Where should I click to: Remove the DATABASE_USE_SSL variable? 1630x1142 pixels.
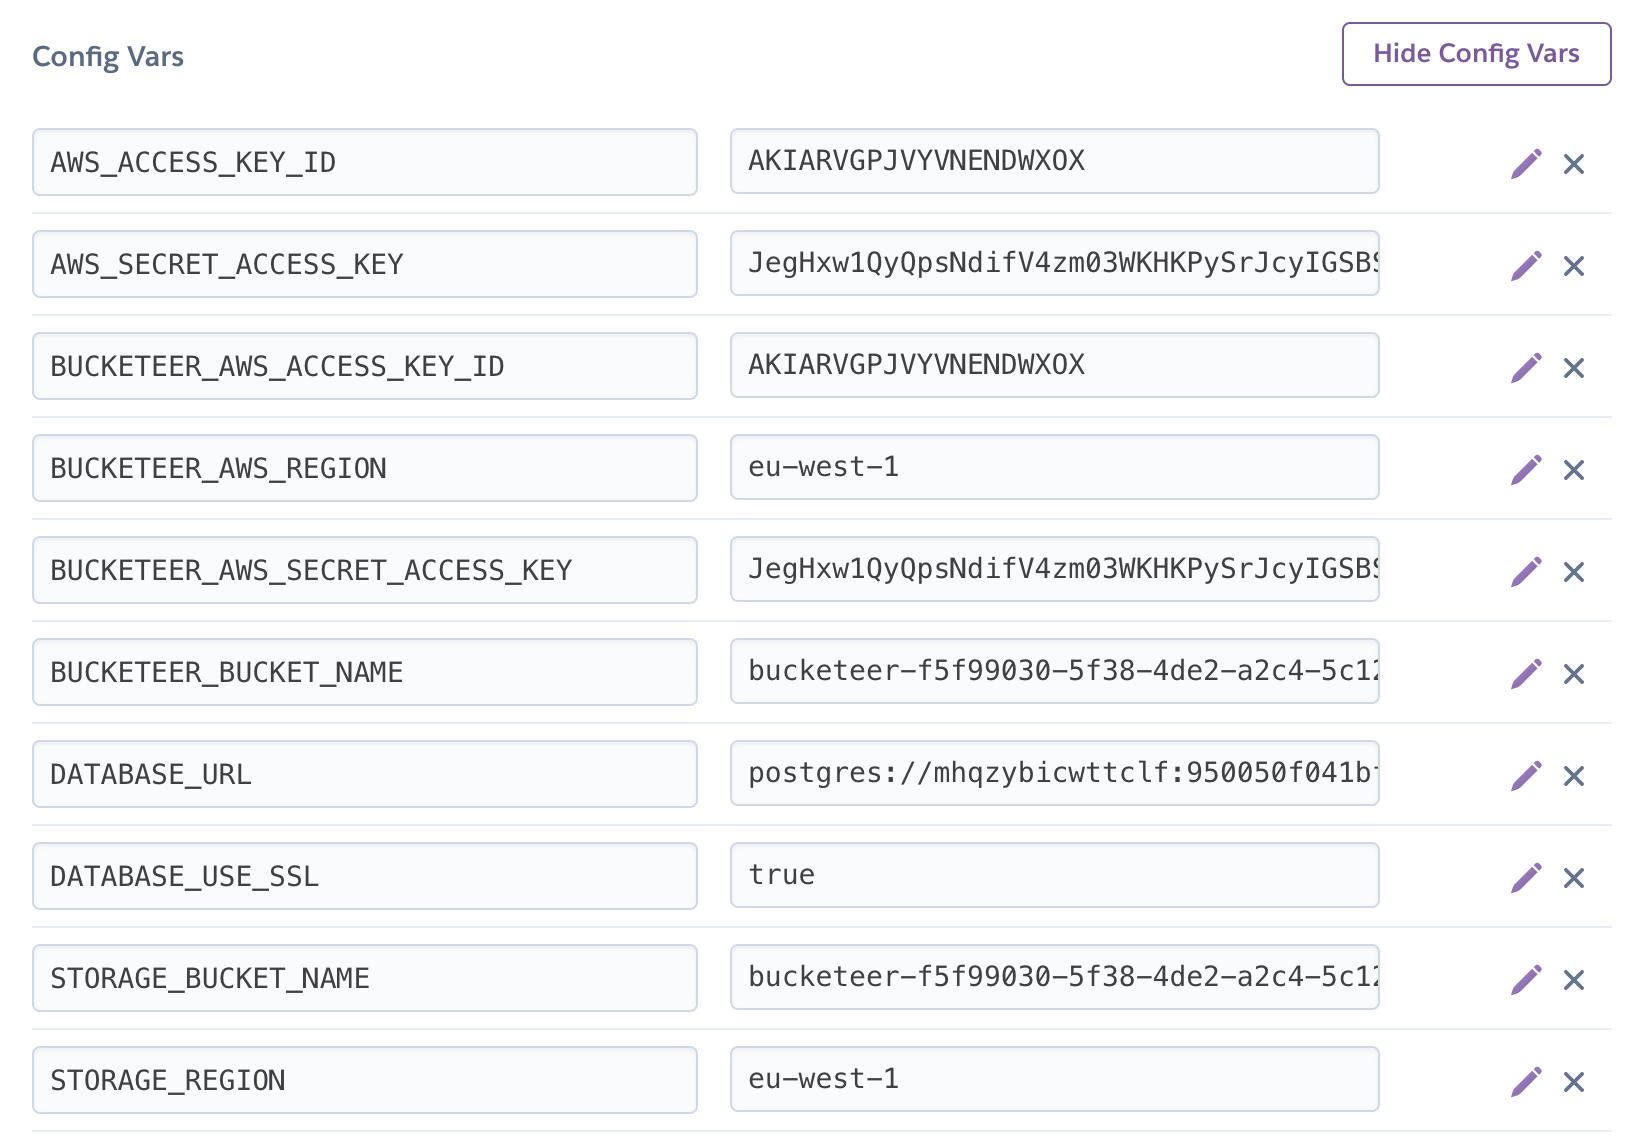[1573, 878]
